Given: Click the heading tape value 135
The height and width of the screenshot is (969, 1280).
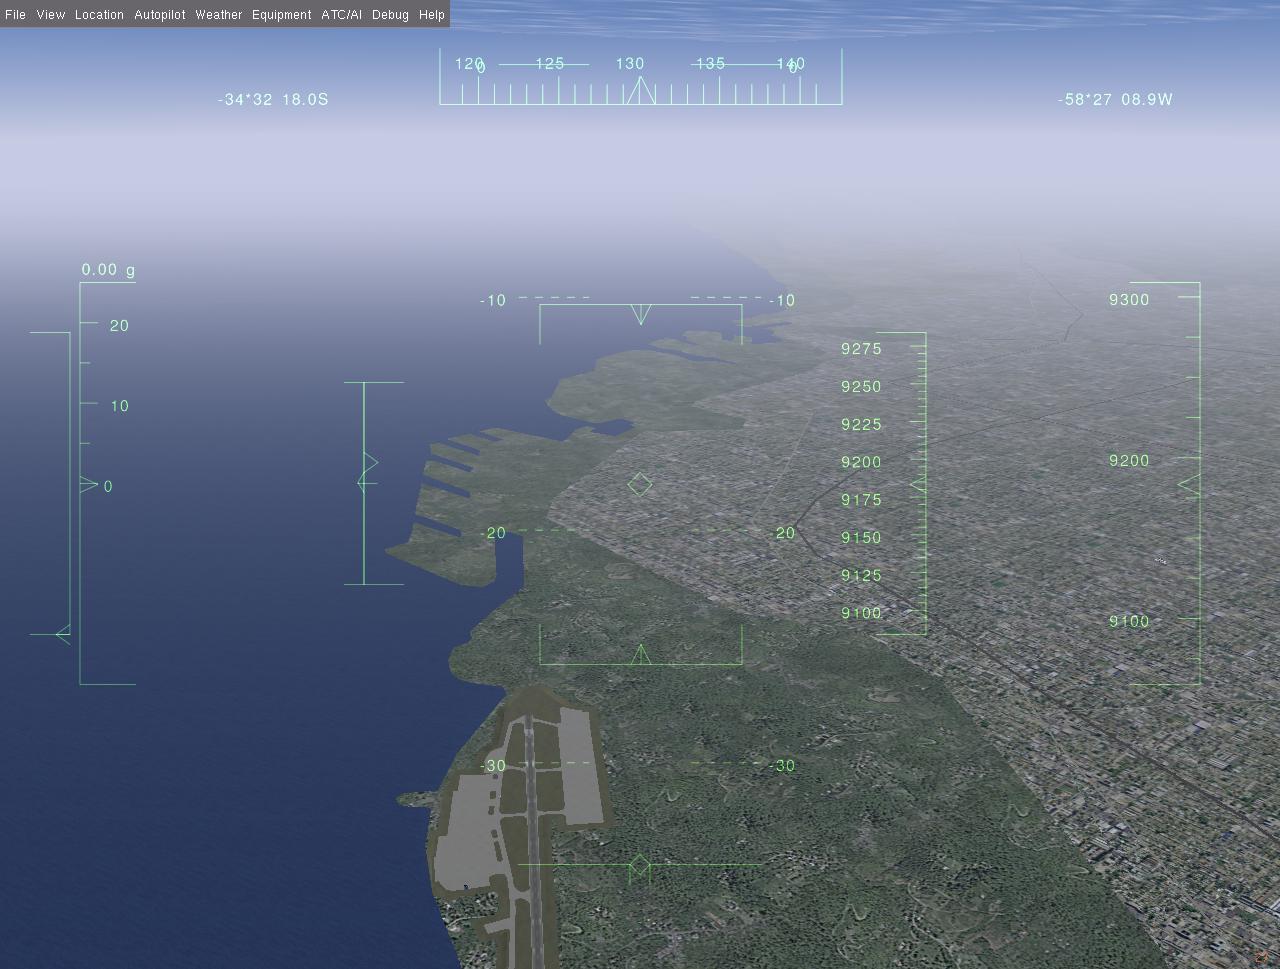Looking at the screenshot, I should (x=710, y=64).
